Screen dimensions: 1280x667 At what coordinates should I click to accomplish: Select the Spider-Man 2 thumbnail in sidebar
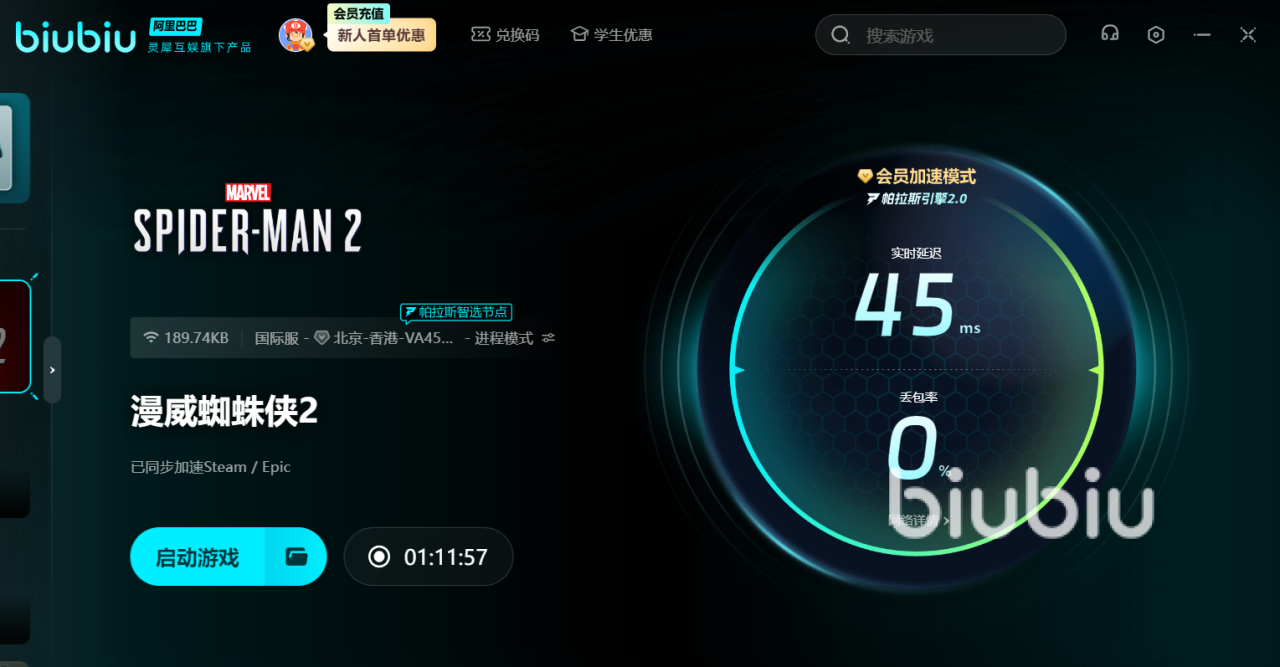tap(14, 337)
